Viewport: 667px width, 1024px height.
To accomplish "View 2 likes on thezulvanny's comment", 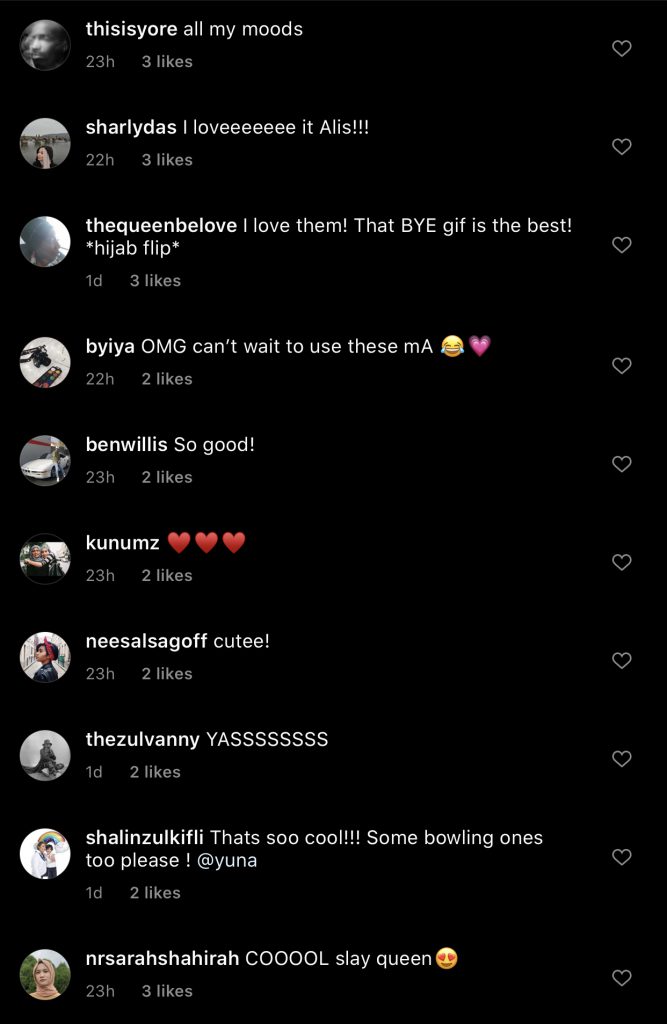I will pos(155,772).
